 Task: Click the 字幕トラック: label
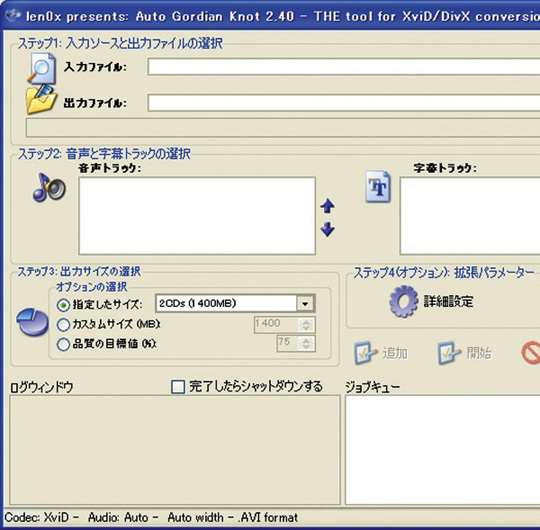tap(445, 168)
